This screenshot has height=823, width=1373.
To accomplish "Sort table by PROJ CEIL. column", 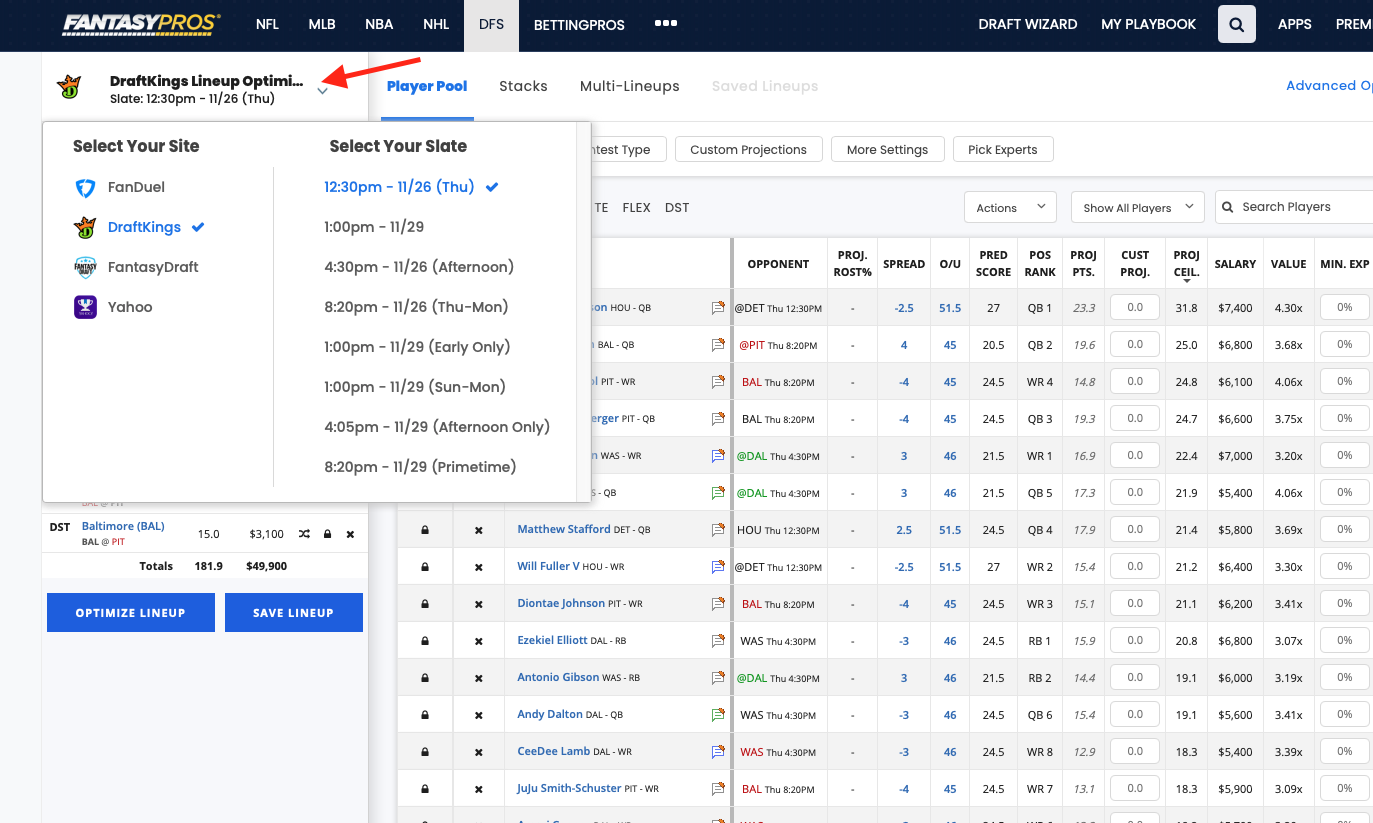I will (1186, 263).
